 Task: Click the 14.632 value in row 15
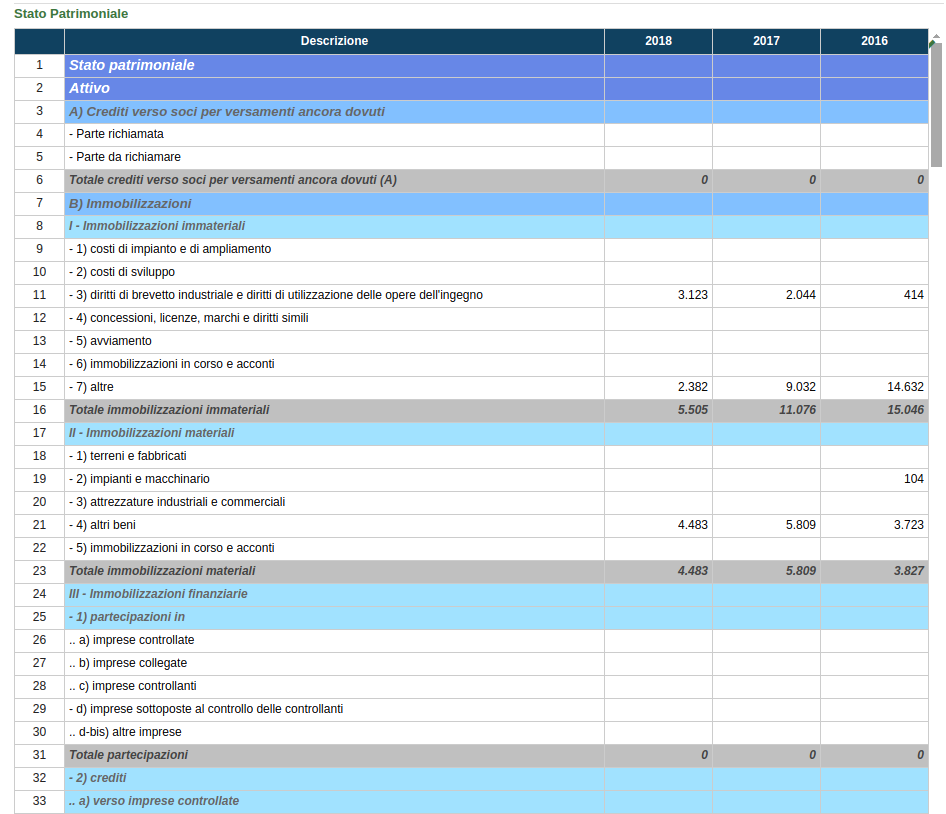click(906, 387)
